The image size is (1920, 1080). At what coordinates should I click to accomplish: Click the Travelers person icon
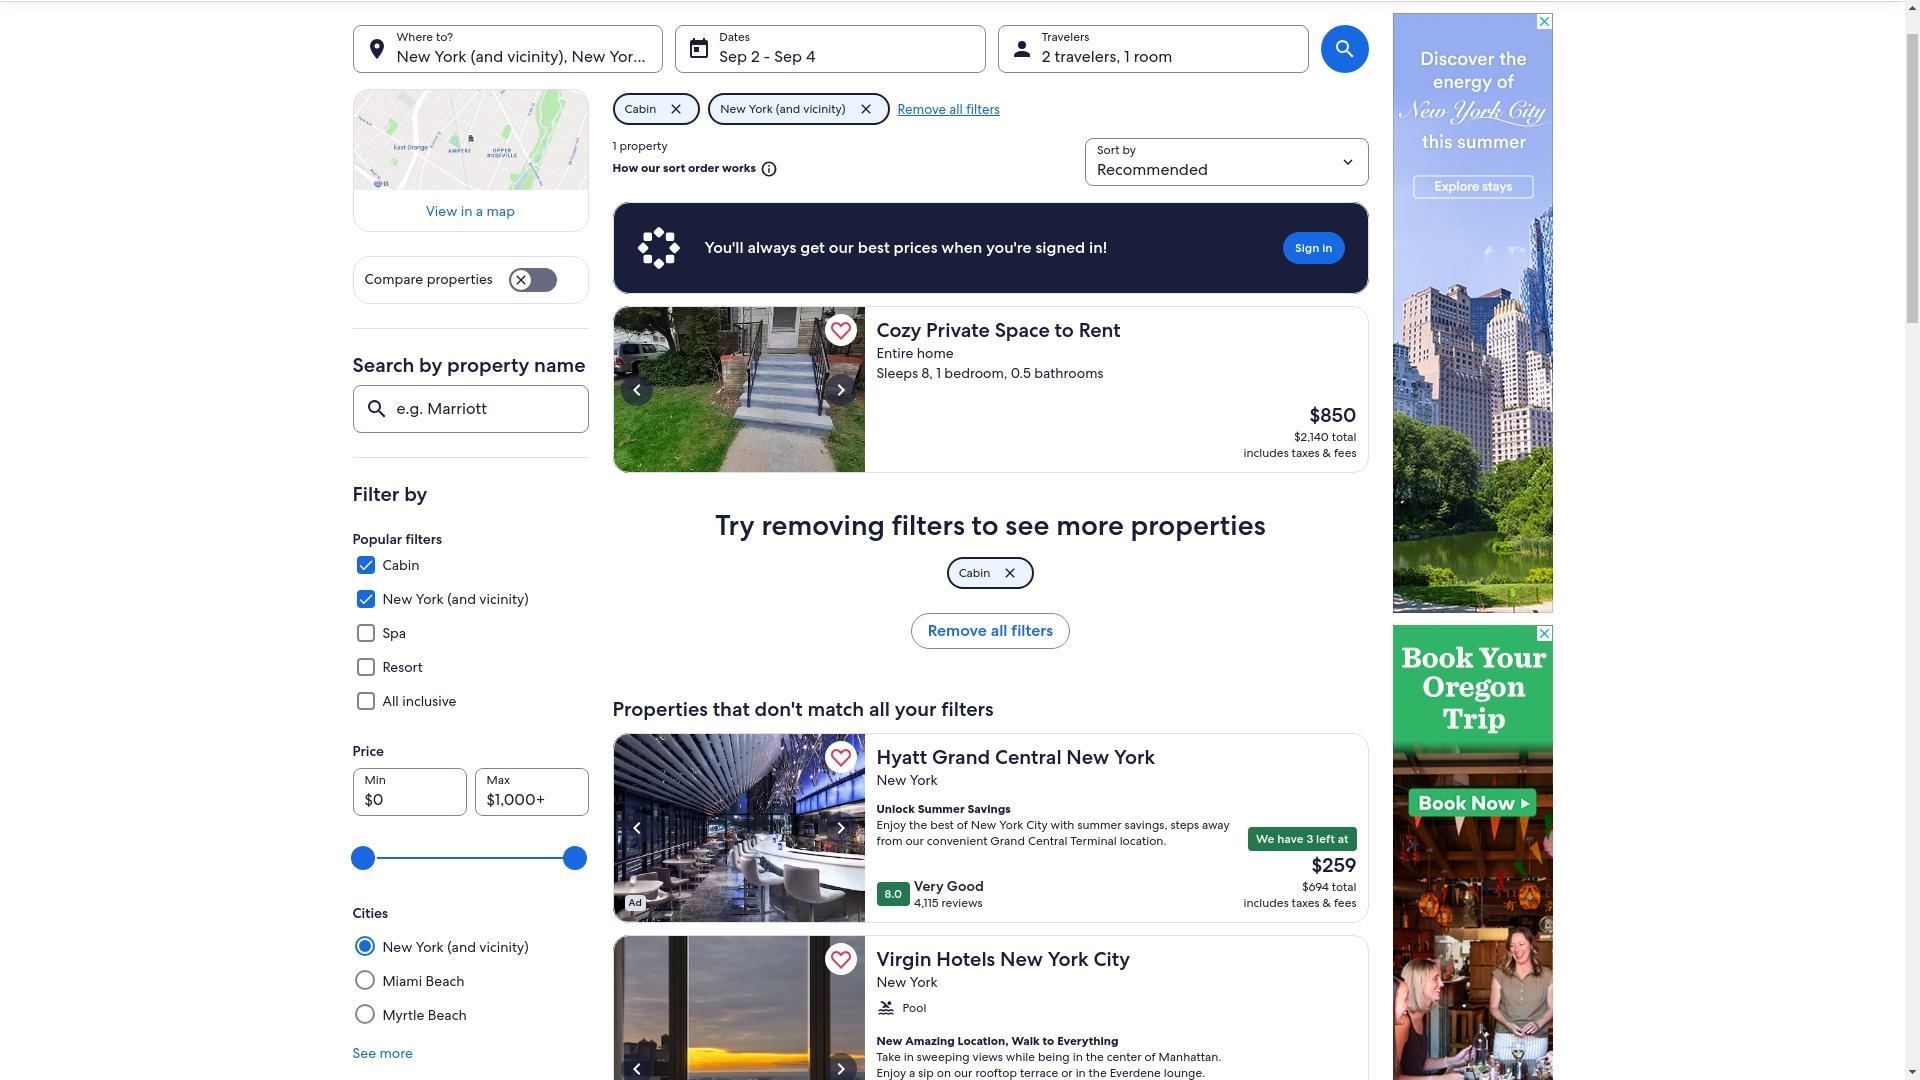(x=1021, y=49)
